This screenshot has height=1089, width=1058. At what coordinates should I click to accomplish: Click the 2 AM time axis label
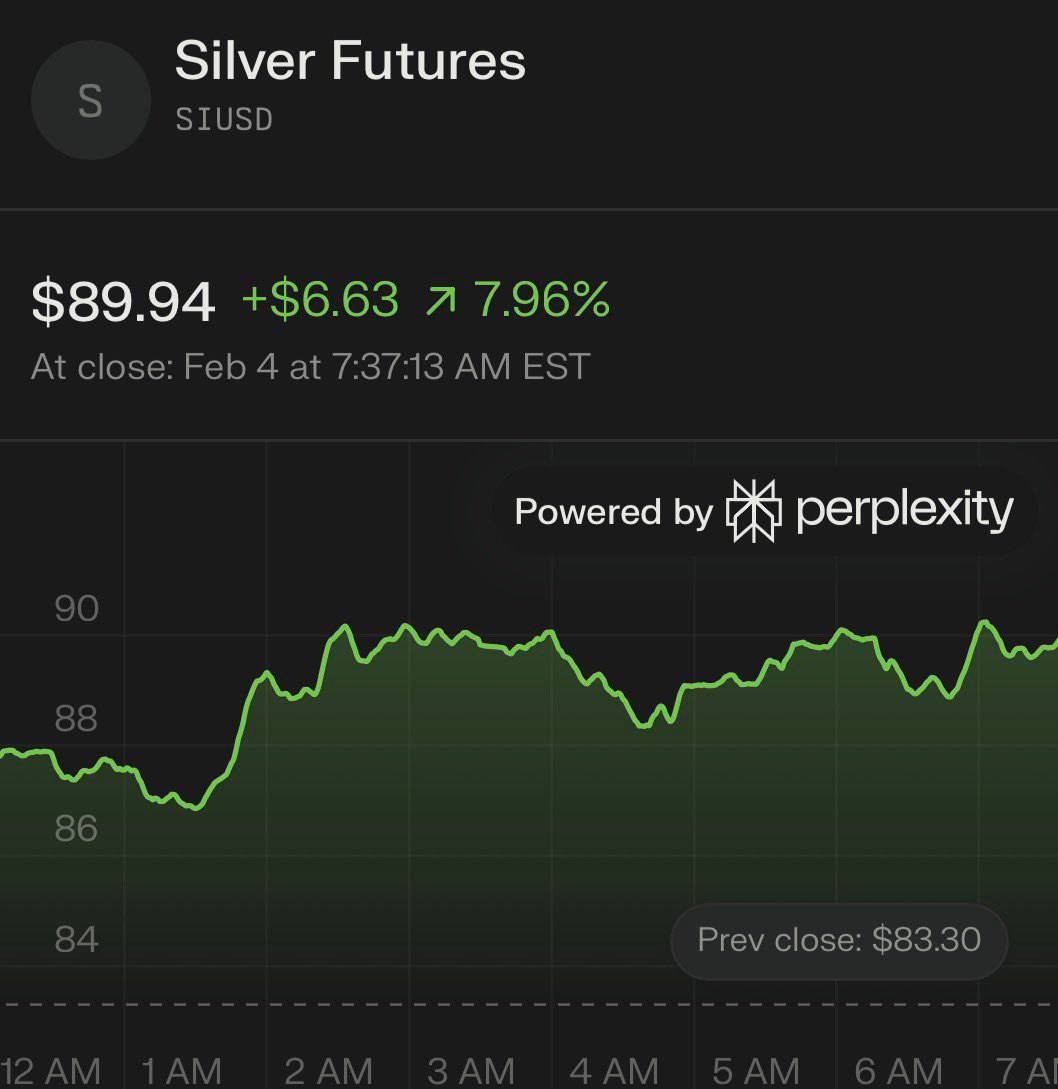pyautogui.click(x=328, y=1071)
